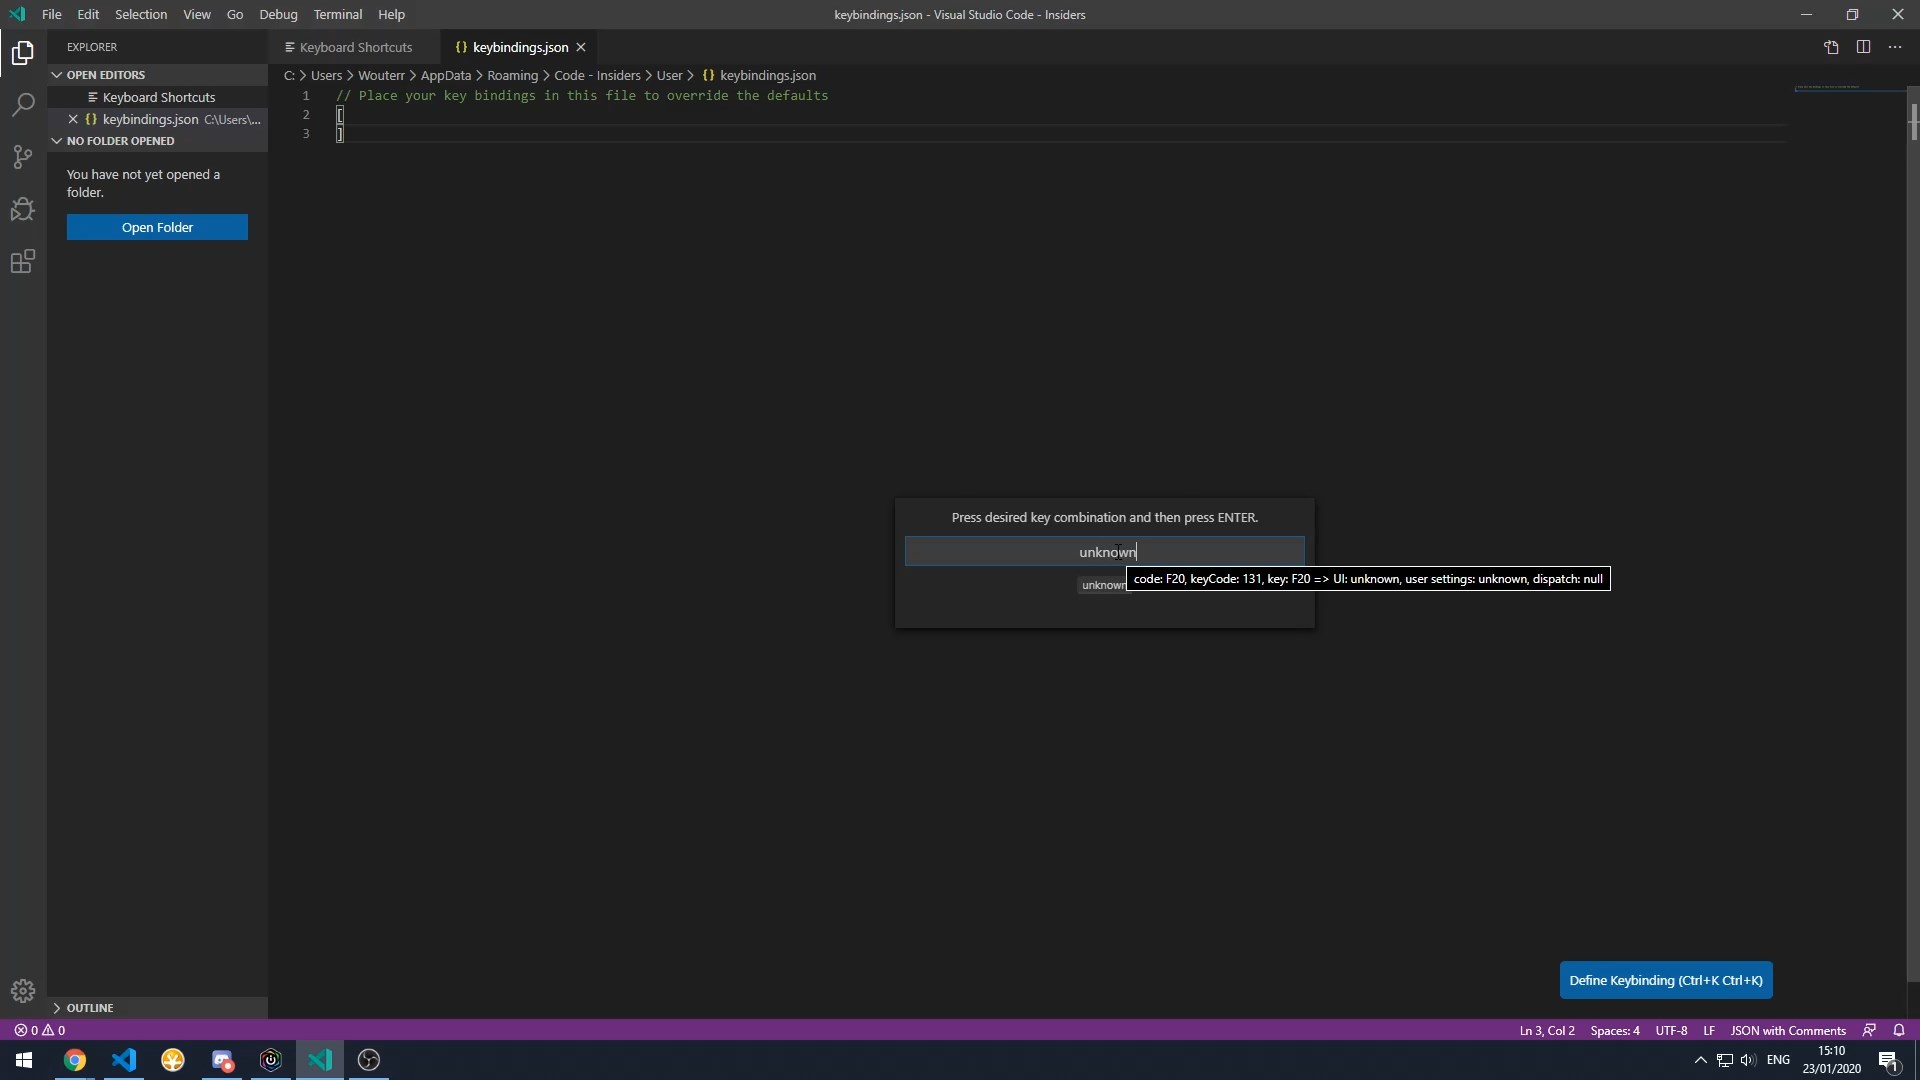
Task: Show Problems via errors and warnings indicator
Action: (40, 1030)
